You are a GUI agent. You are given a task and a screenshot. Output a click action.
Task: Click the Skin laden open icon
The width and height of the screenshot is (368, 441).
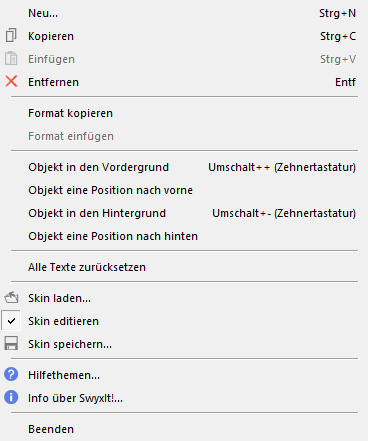(11, 297)
